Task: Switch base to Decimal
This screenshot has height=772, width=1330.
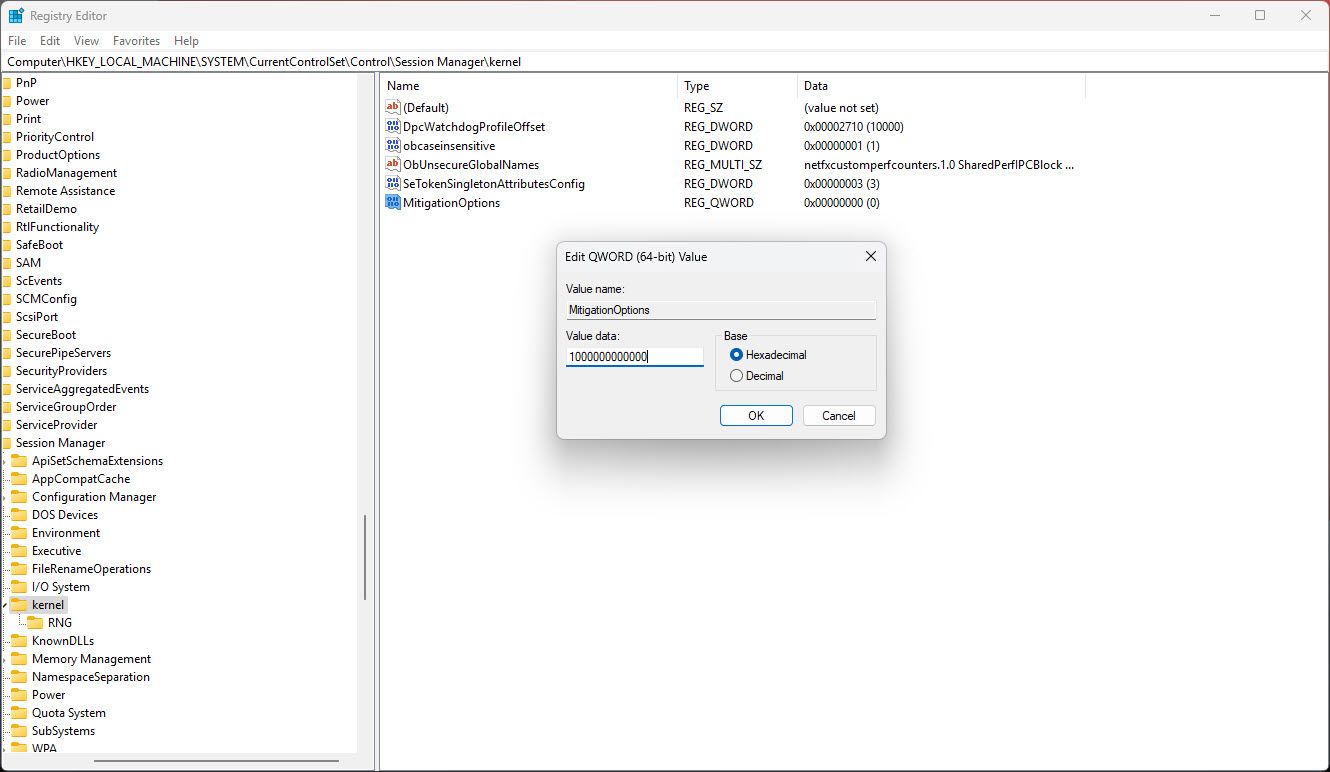Action: click(735, 375)
